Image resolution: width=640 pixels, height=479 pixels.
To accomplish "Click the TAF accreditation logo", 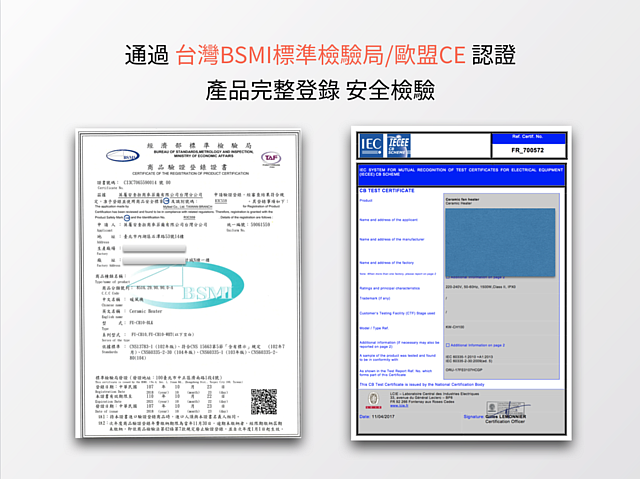I will [271, 158].
